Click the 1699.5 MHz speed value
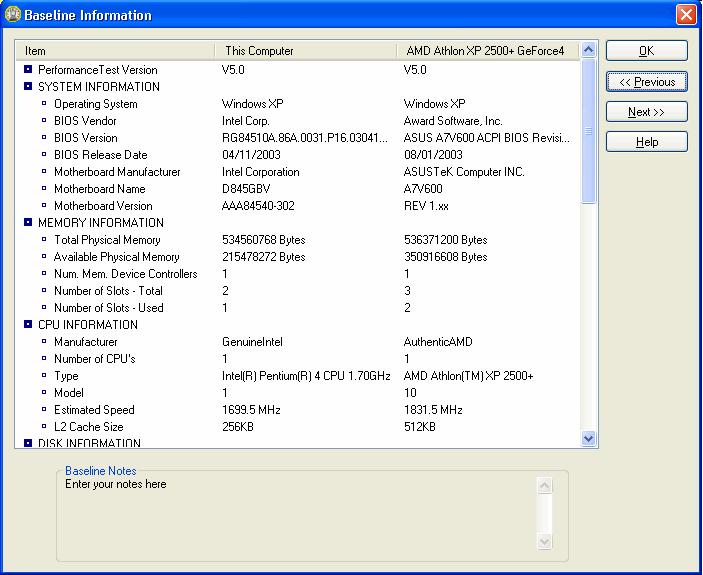Viewport: 703px width, 575px height. tap(251, 410)
